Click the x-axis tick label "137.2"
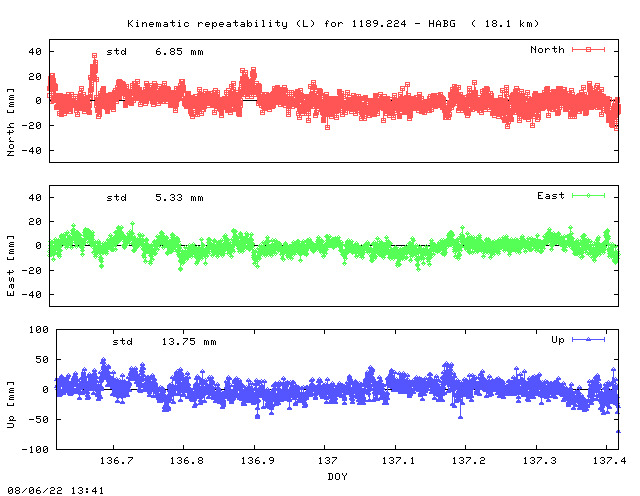 (x=469, y=460)
